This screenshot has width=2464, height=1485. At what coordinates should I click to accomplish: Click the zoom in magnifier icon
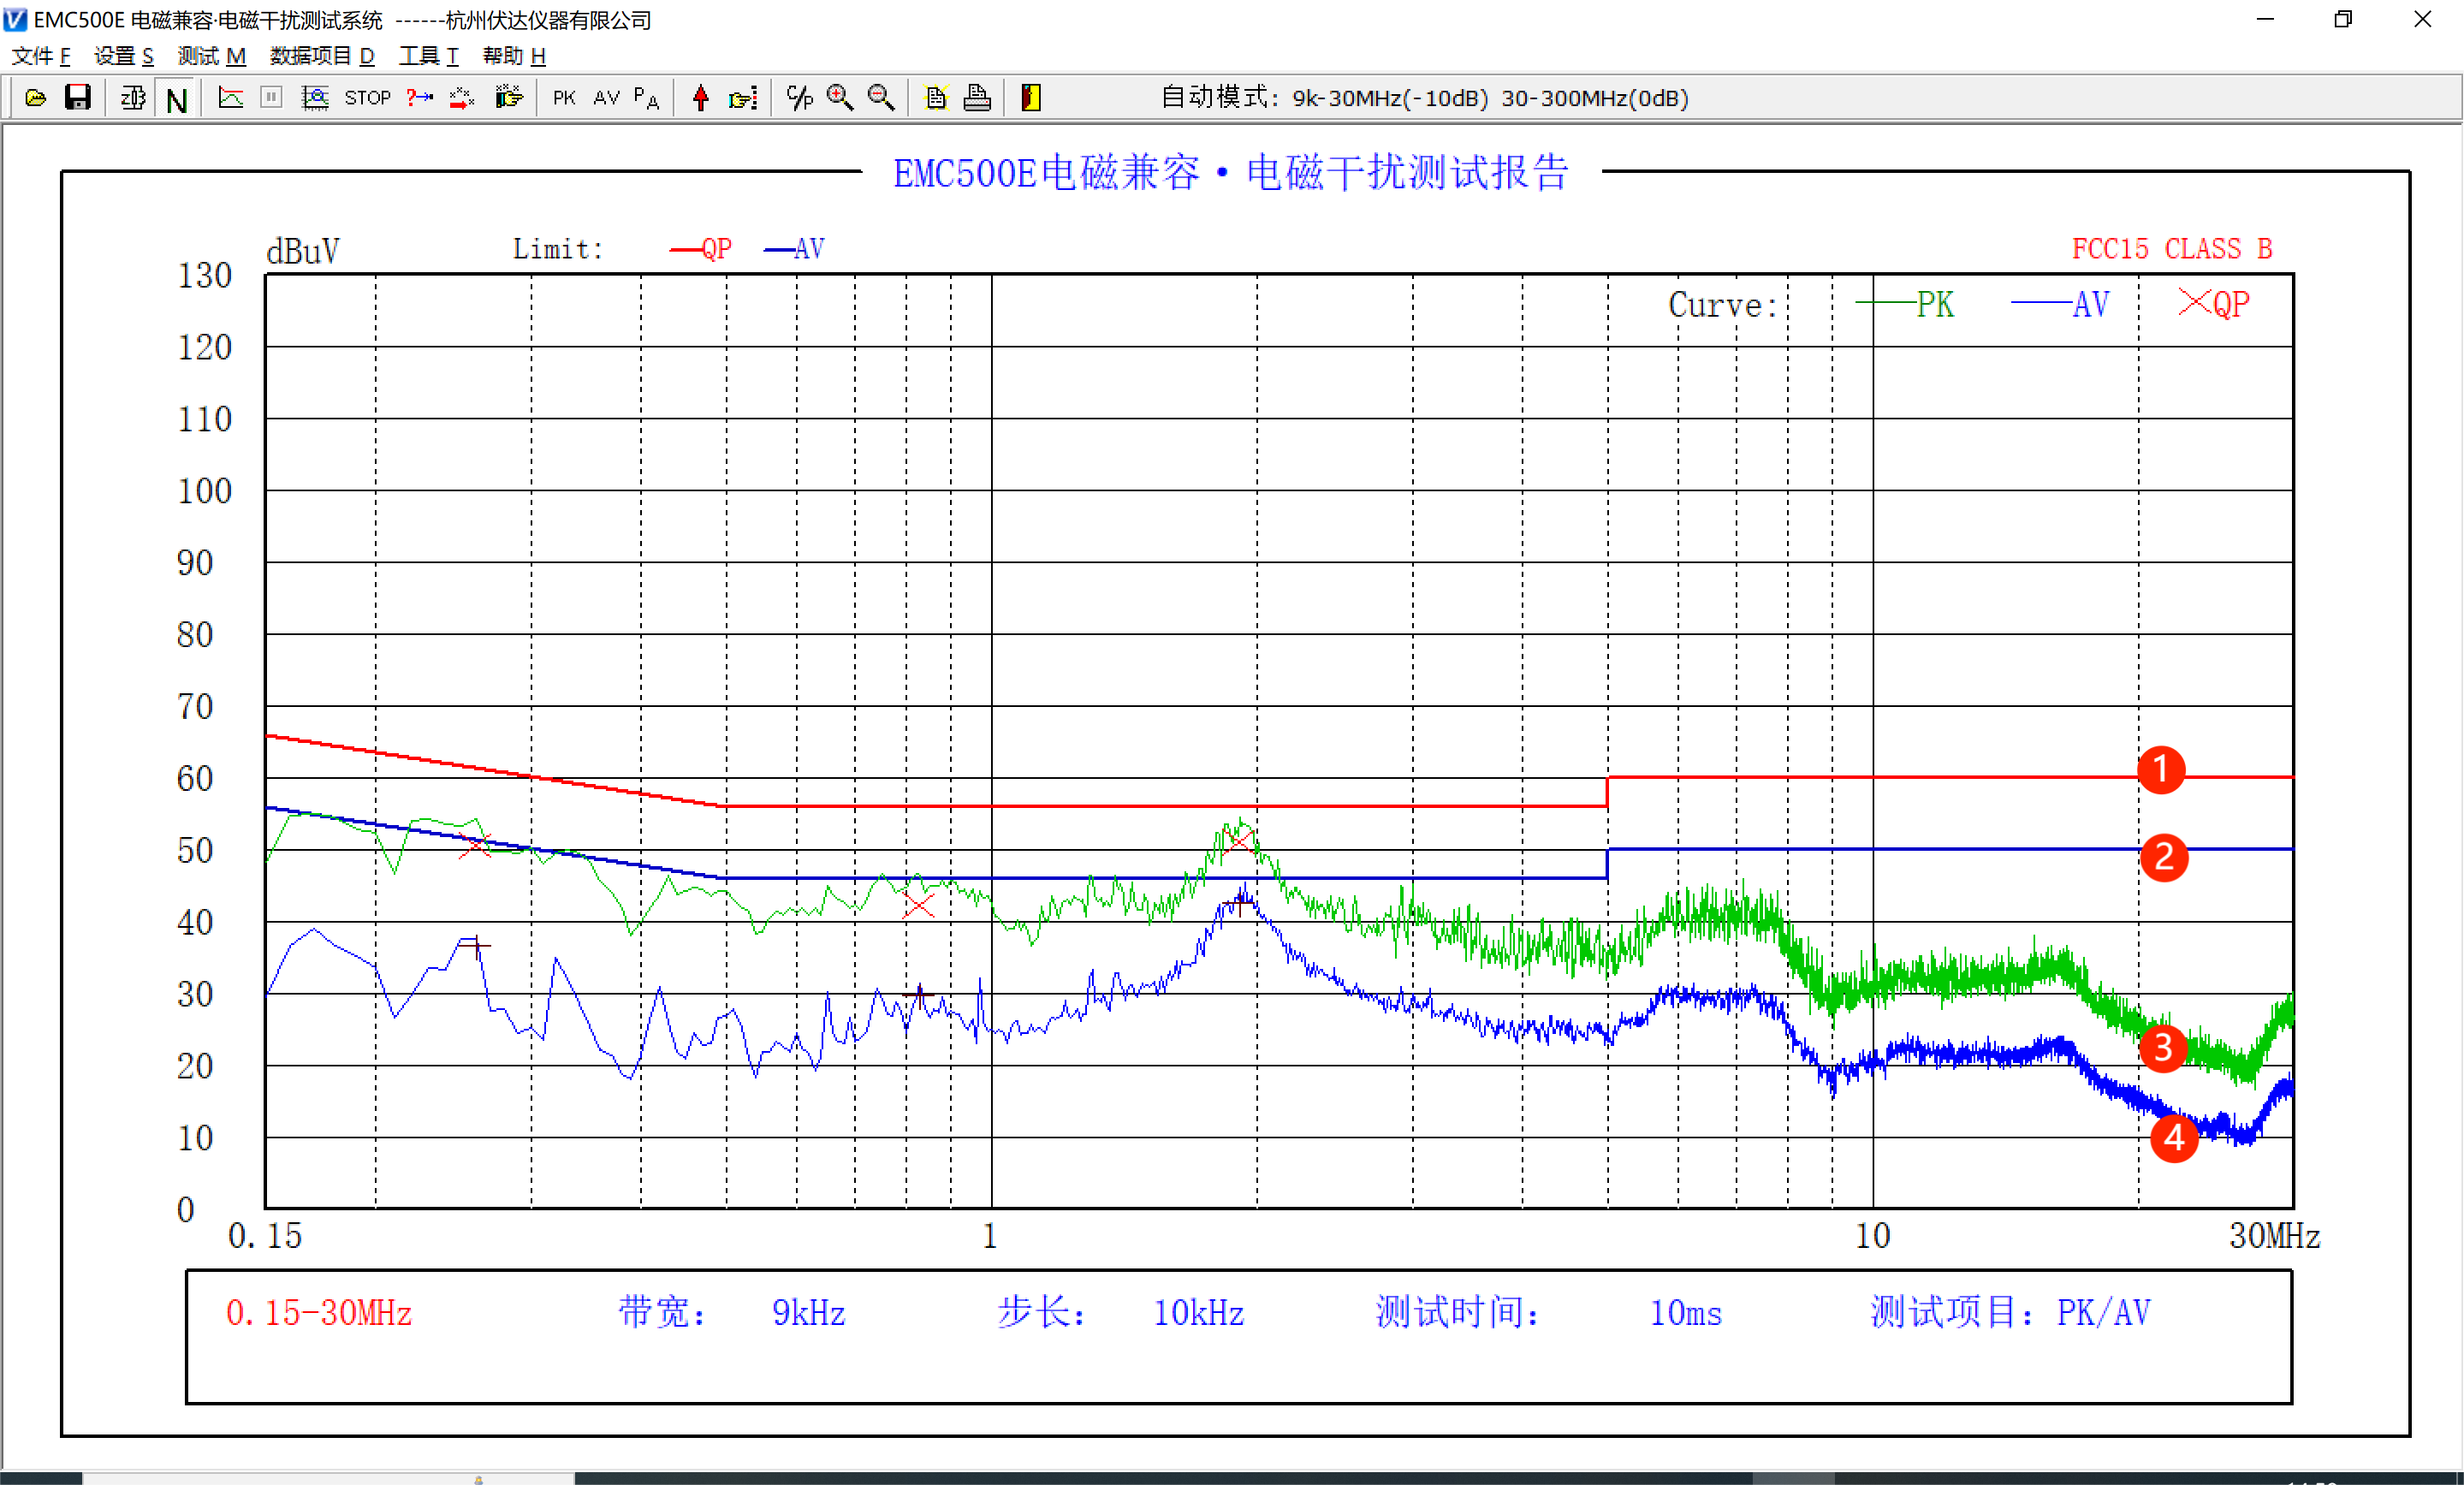point(840,98)
